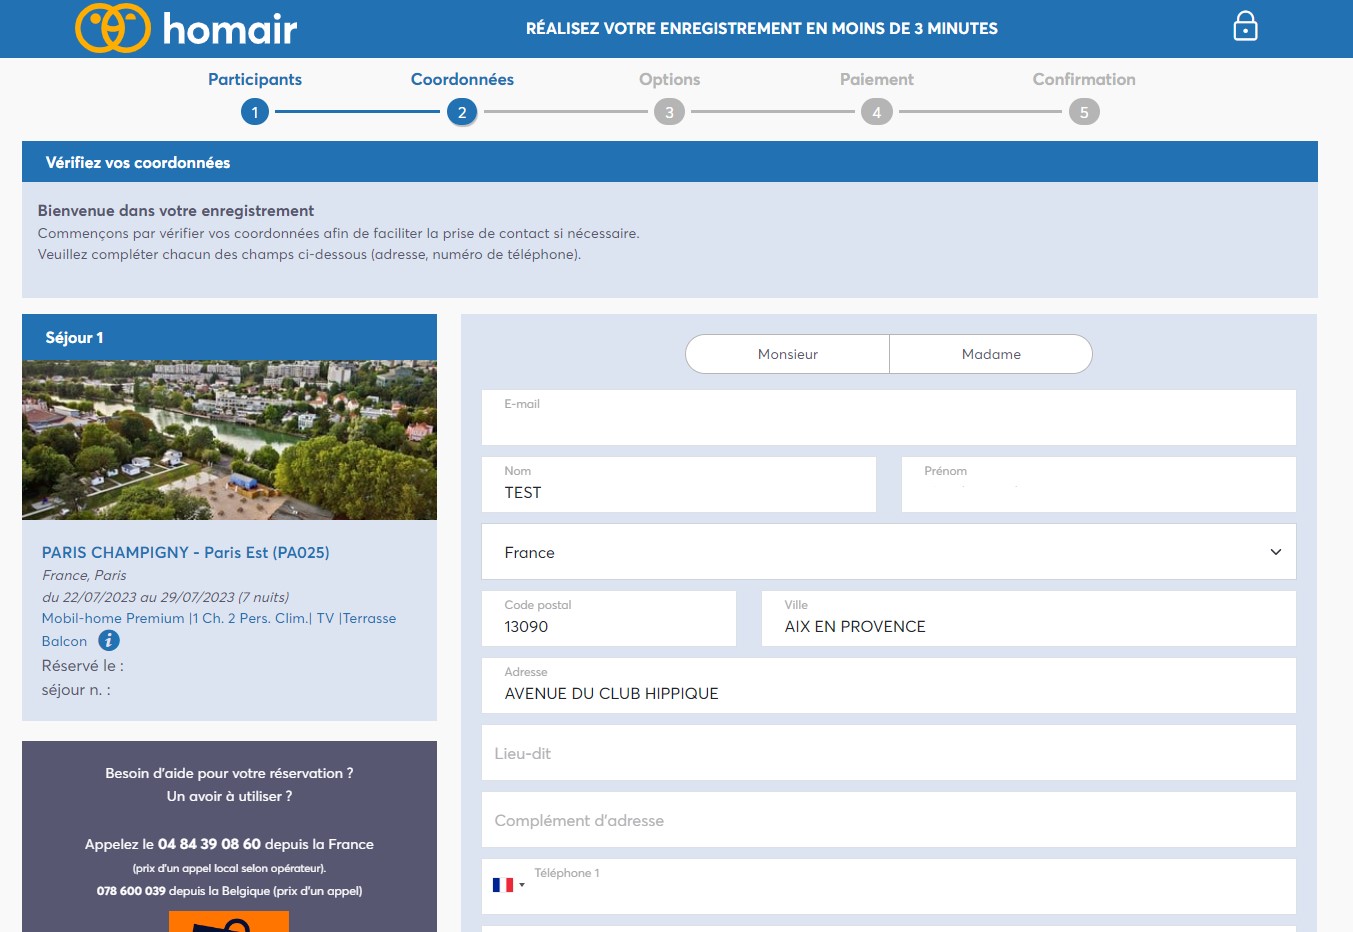
Task: Click the Belgium number 078 600 039
Action: point(131,891)
